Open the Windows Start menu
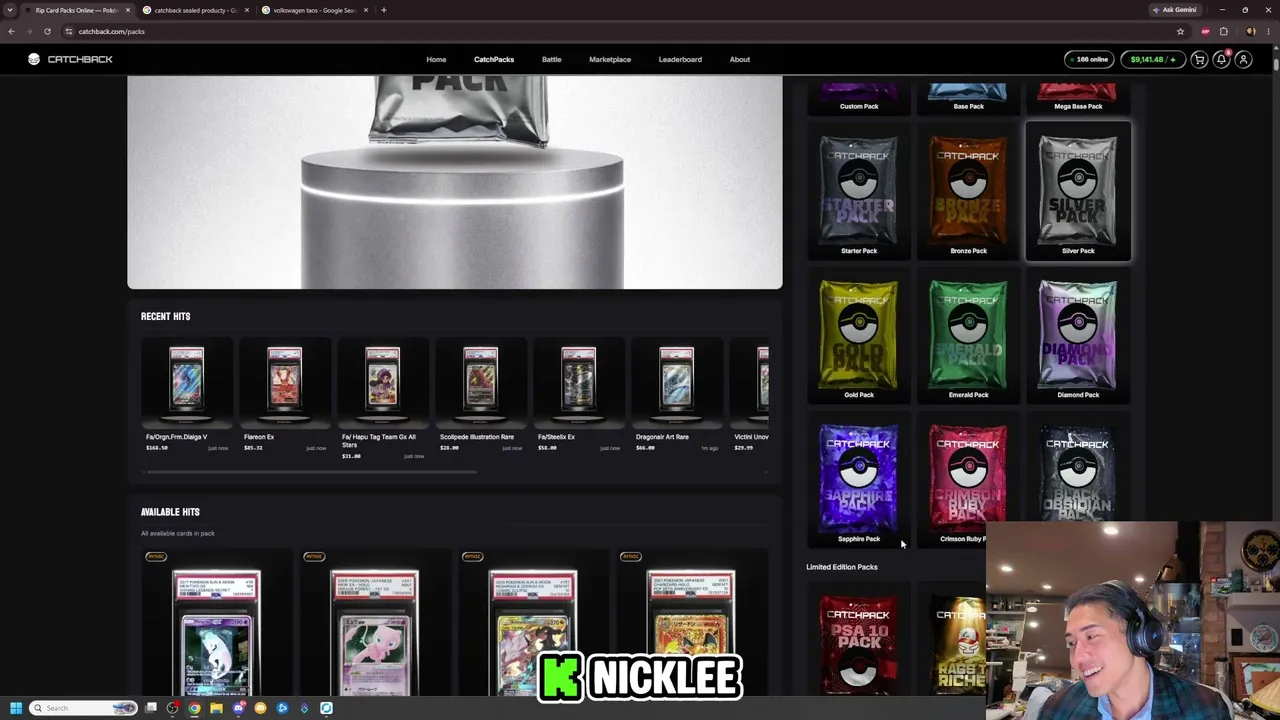This screenshot has width=1280, height=720. click(15, 708)
